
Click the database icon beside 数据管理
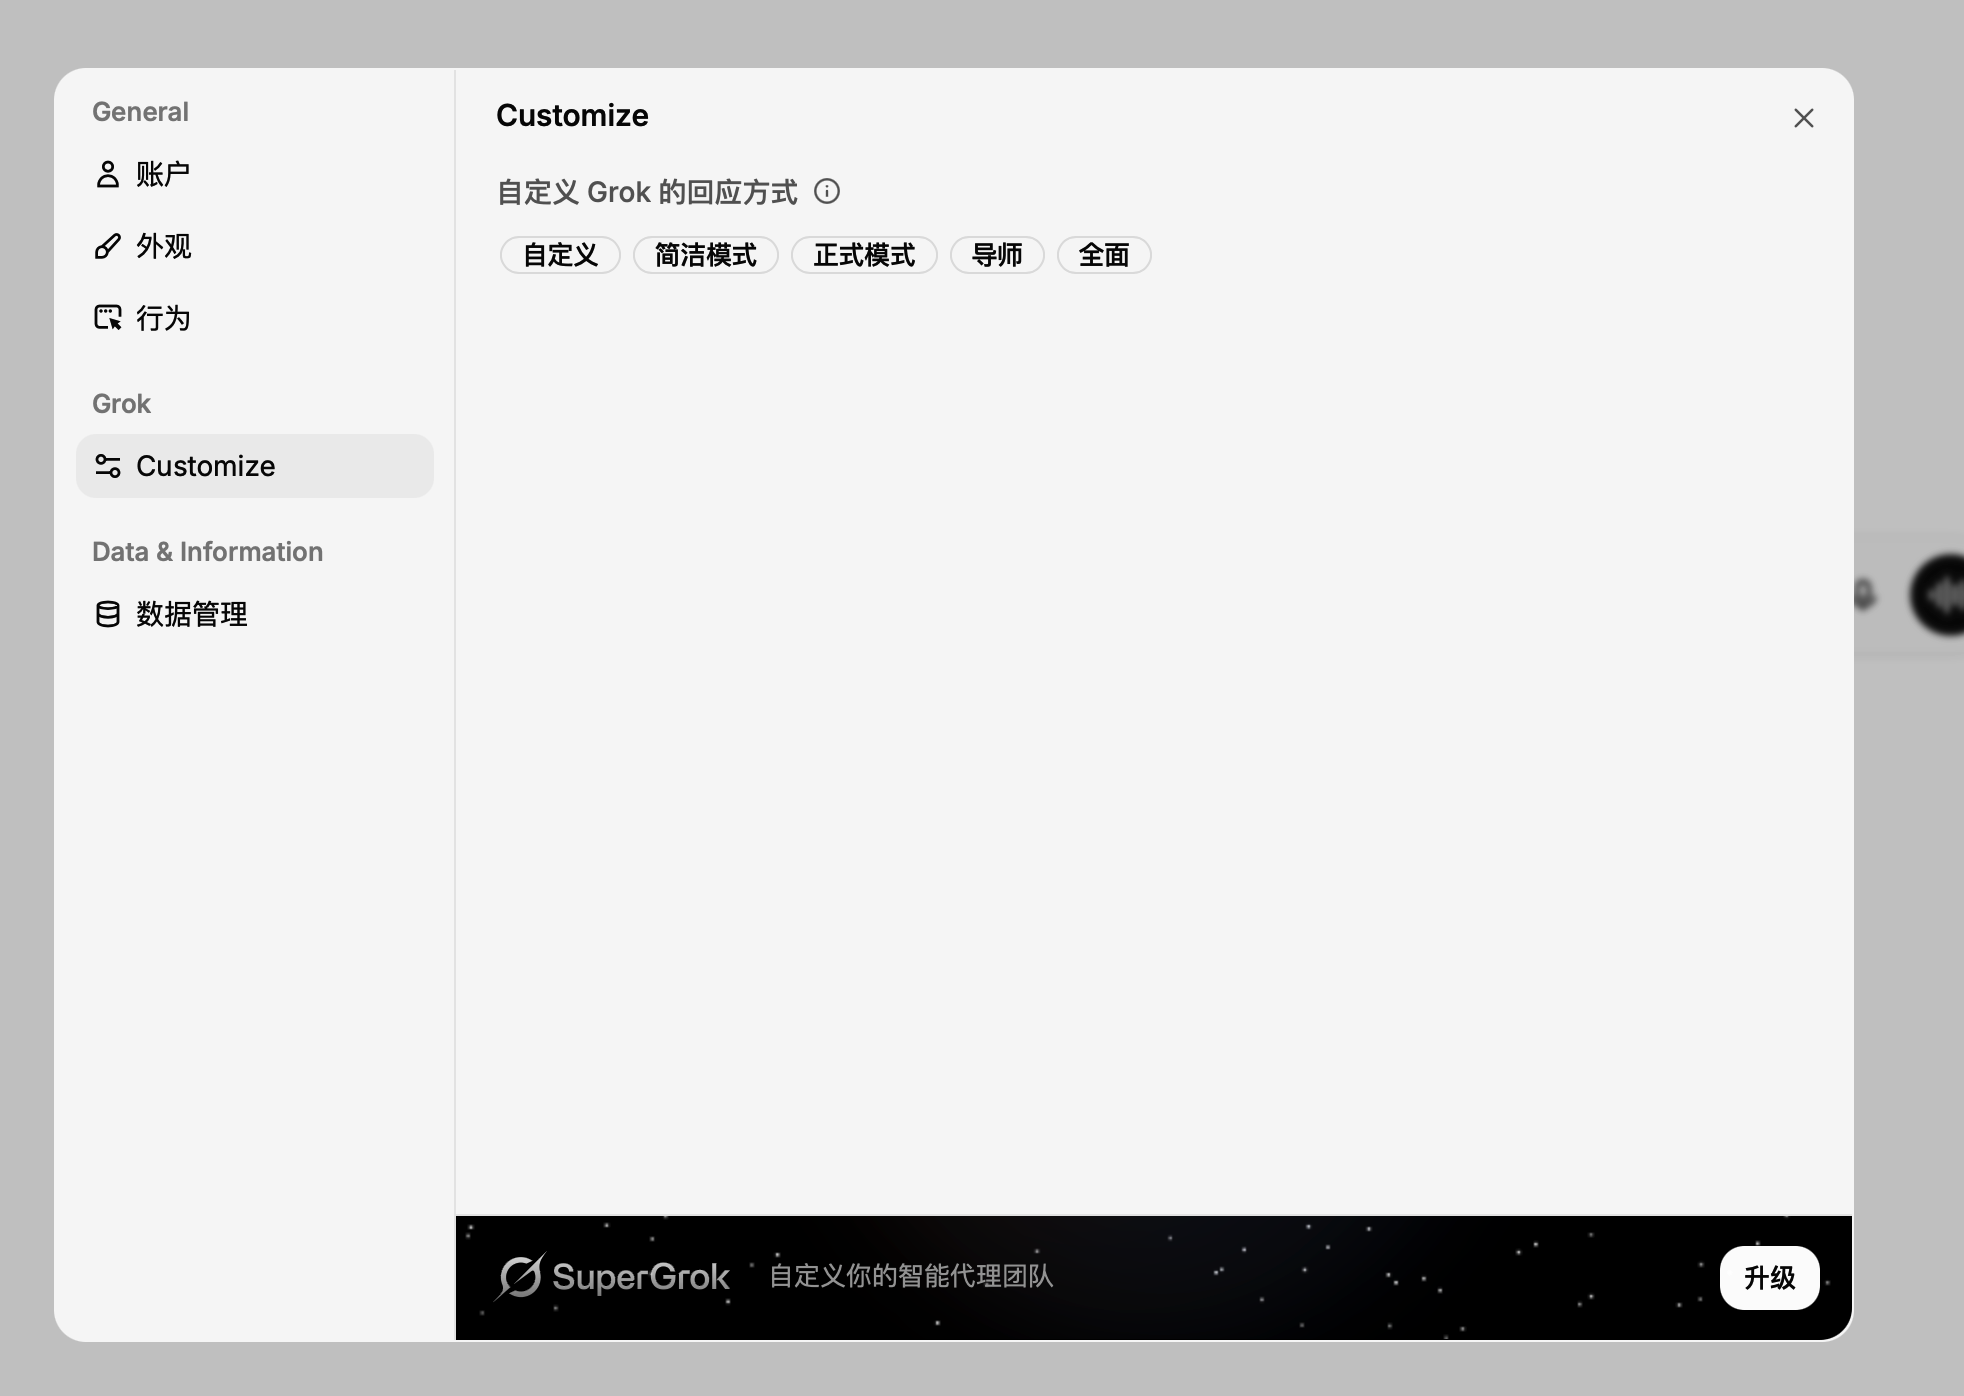[x=107, y=614]
